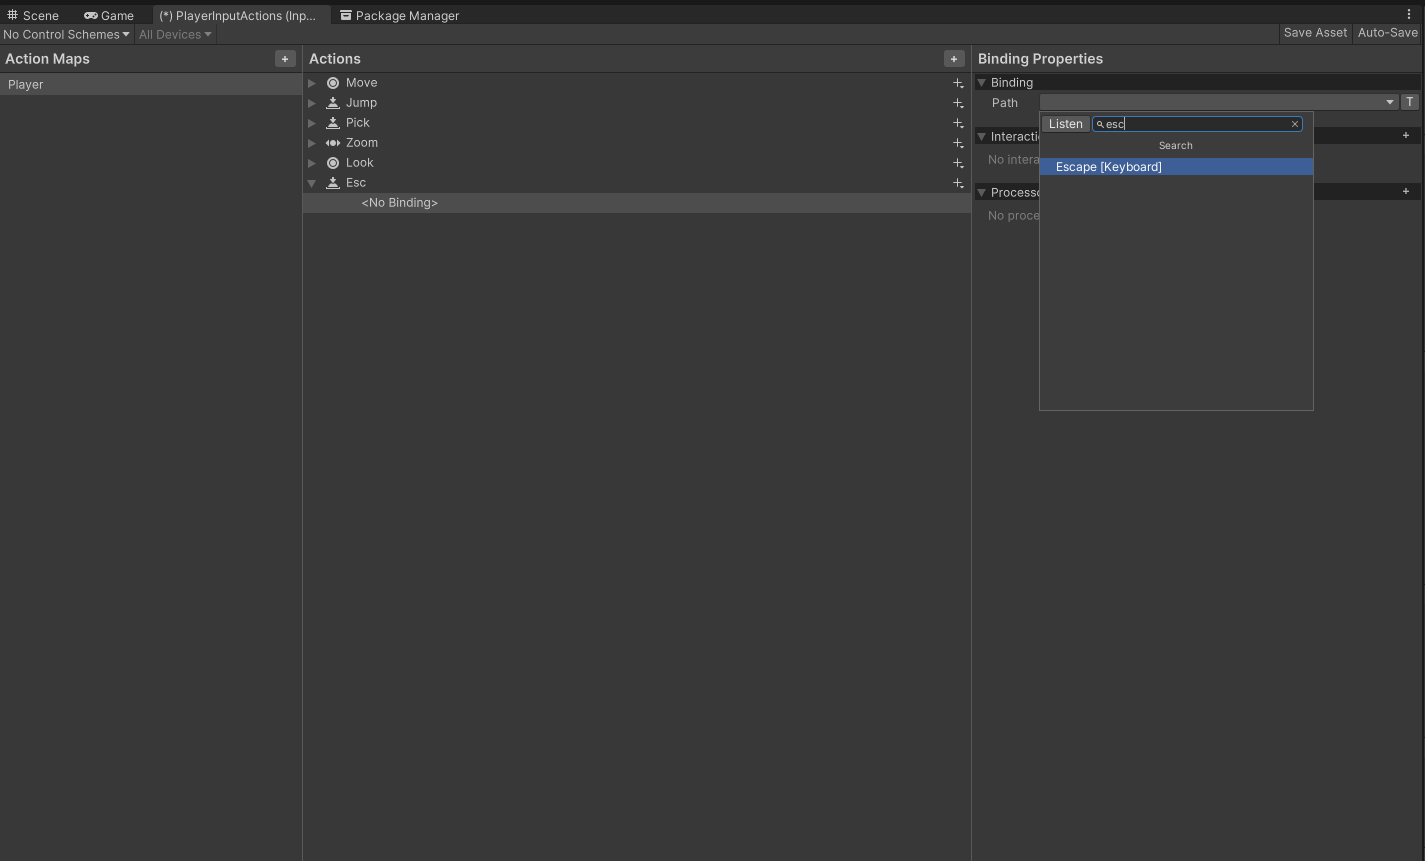Collapse the Esc action foldout

312,183
